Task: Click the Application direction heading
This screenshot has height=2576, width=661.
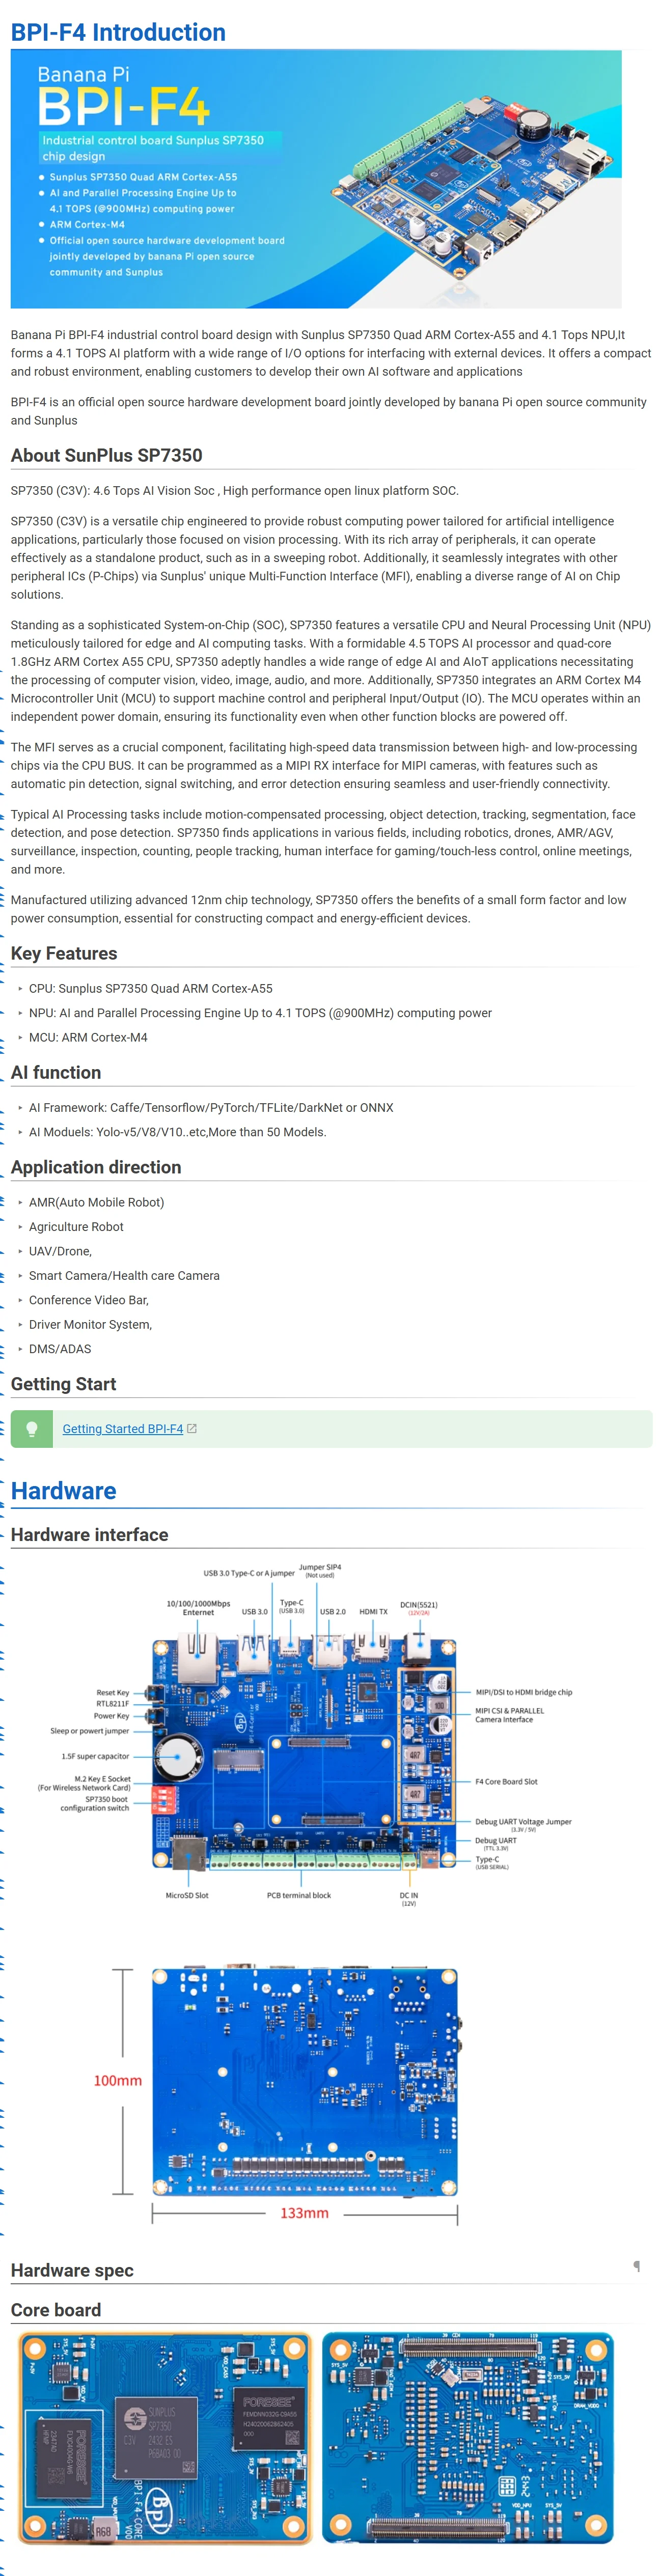Action: 96,1167
